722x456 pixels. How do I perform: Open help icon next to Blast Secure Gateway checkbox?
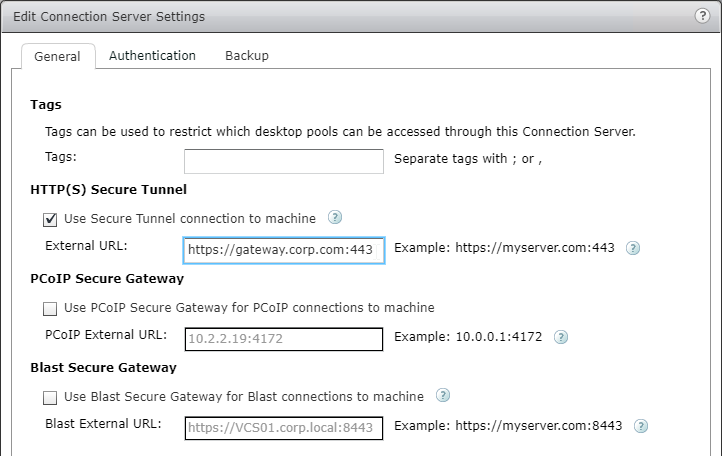443,395
